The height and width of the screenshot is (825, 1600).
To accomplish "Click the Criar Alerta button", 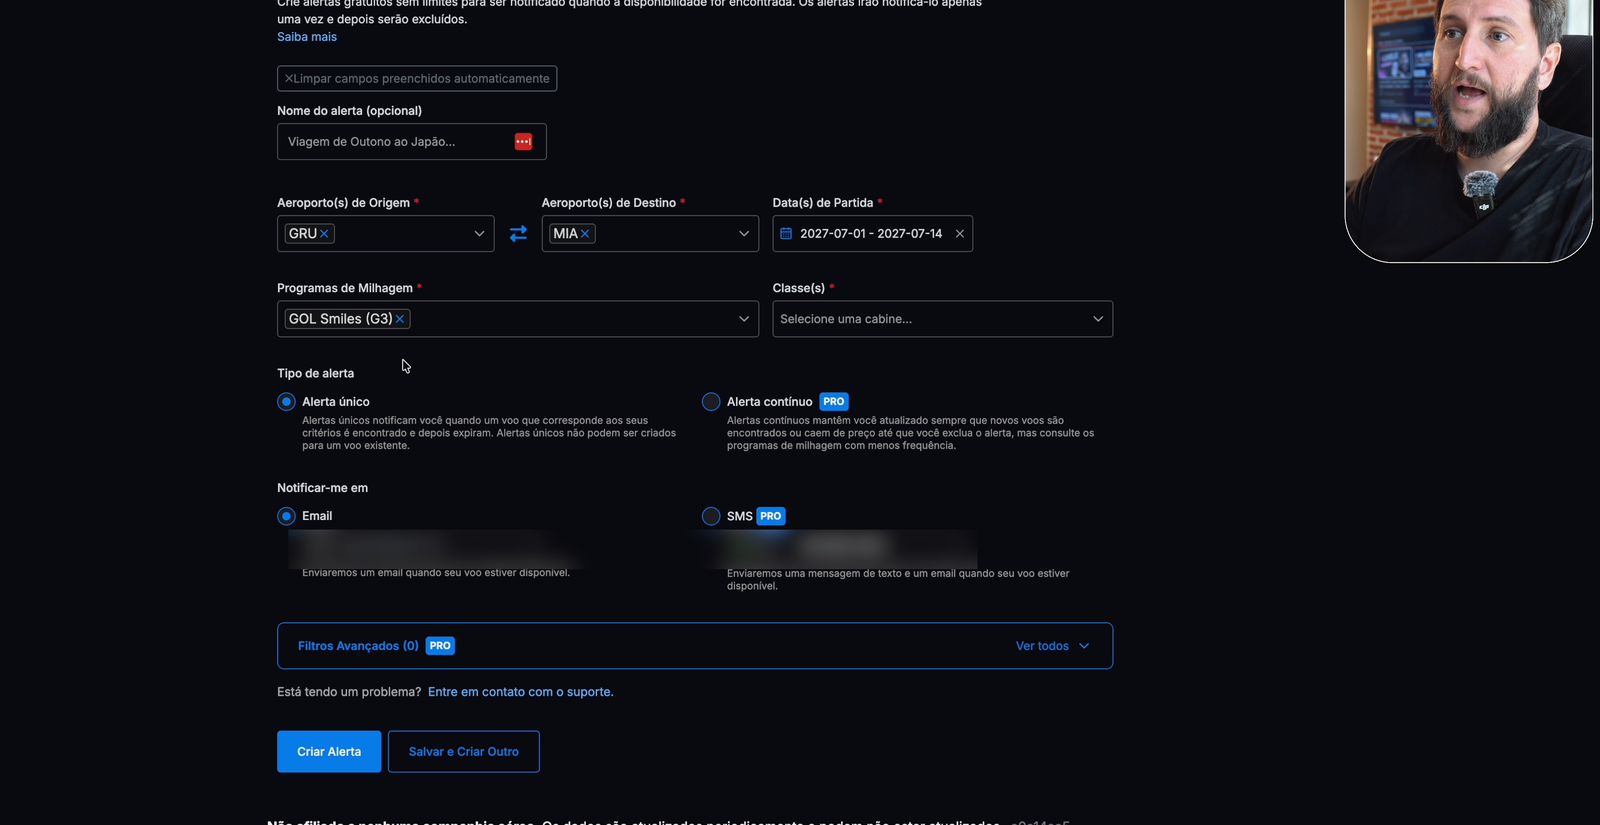I will click(x=329, y=752).
